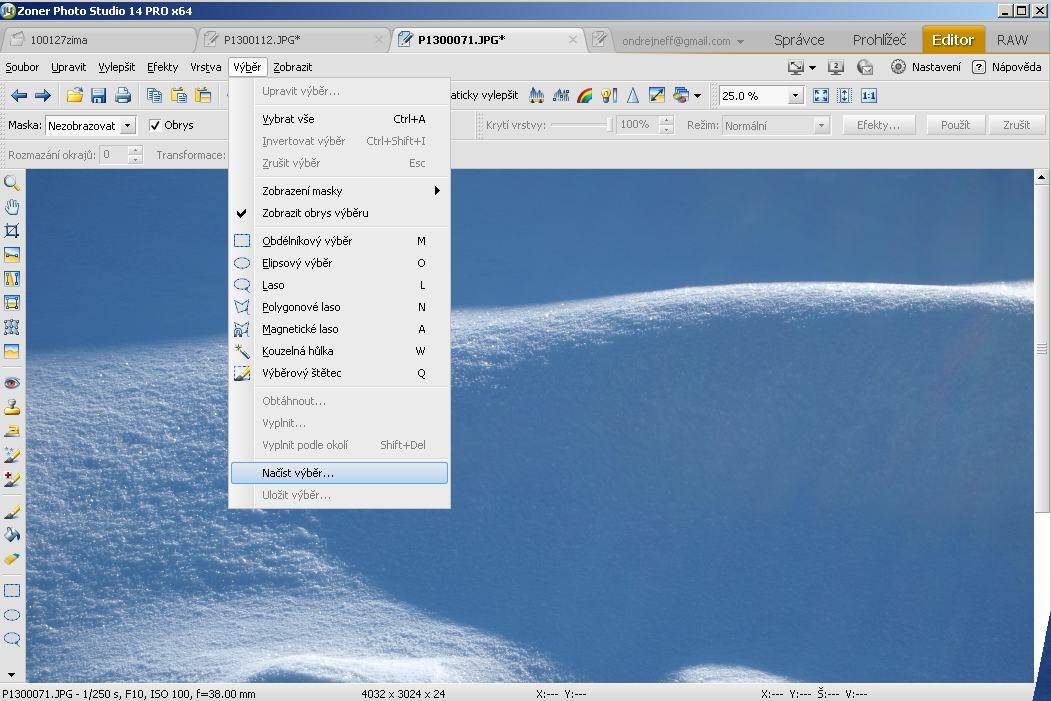The height and width of the screenshot is (701, 1051).
Task: Click the Print icon in toolbar
Action: click(x=123, y=96)
